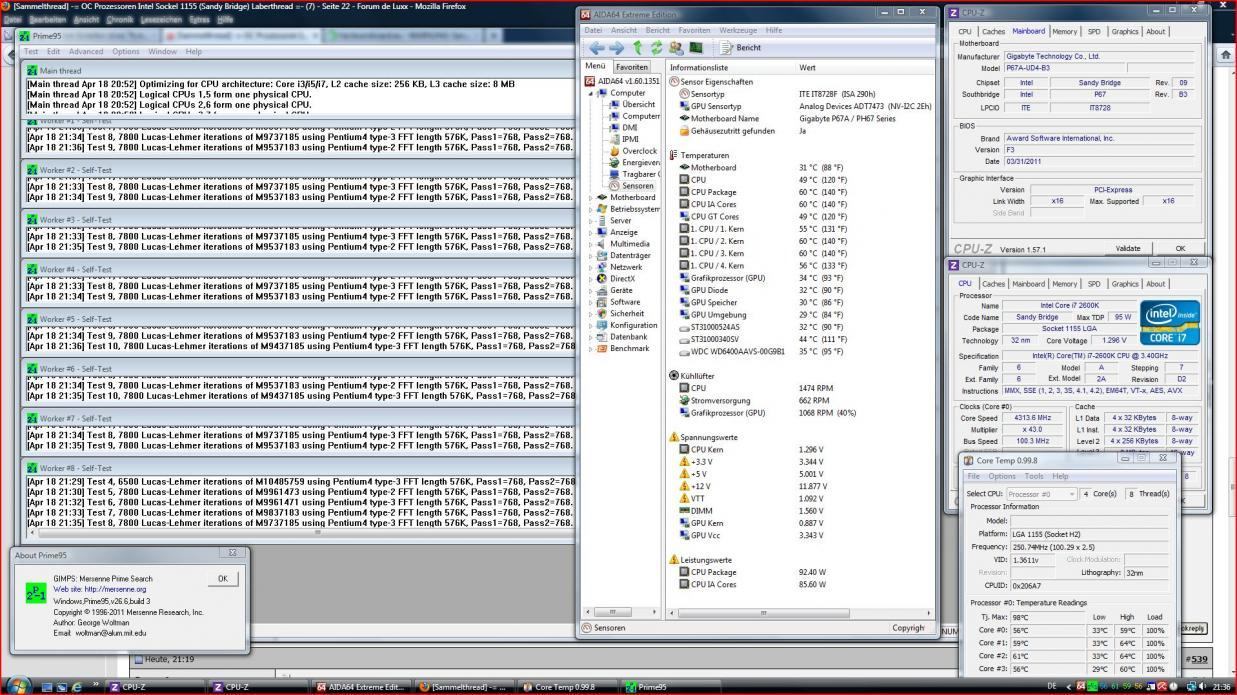Switch to Core Temp 0.99.8 taskbar button
Image resolution: width=1237 pixels, height=695 pixels.
point(565,687)
